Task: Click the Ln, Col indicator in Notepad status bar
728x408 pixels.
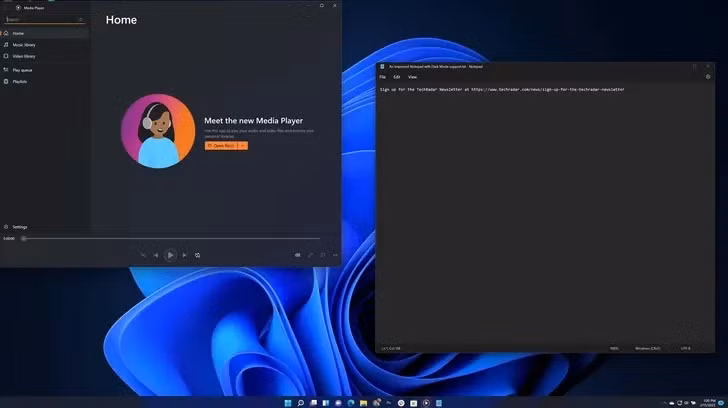Action: (391, 349)
